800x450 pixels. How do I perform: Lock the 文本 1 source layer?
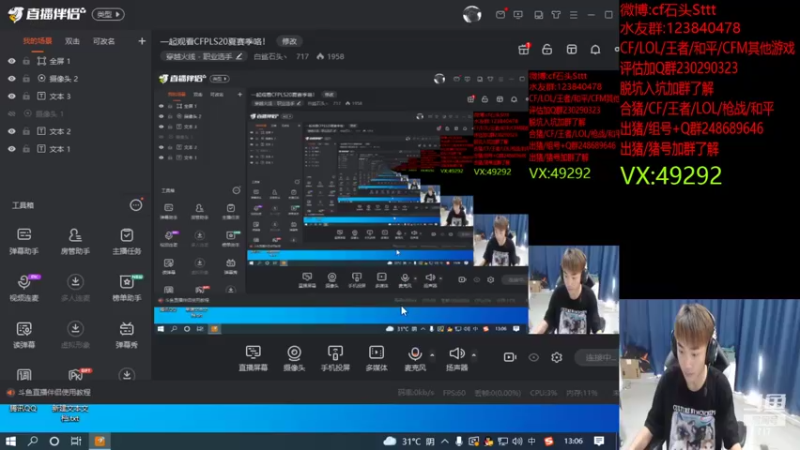pyautogui.click(x=26, y=149)
